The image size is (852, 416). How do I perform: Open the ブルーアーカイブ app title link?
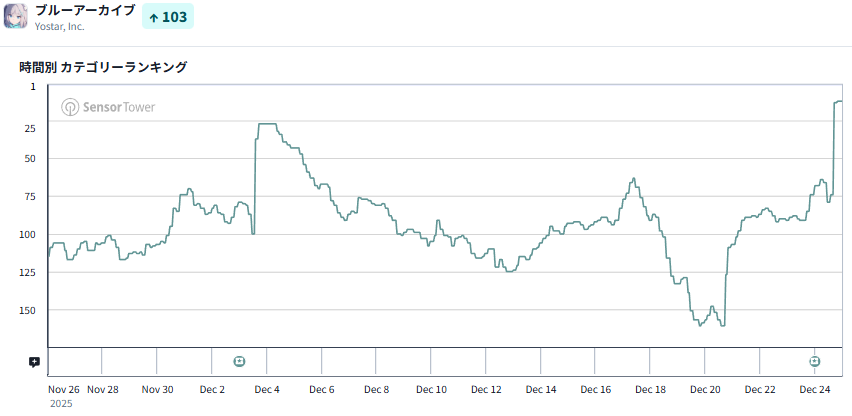(85, 10)
